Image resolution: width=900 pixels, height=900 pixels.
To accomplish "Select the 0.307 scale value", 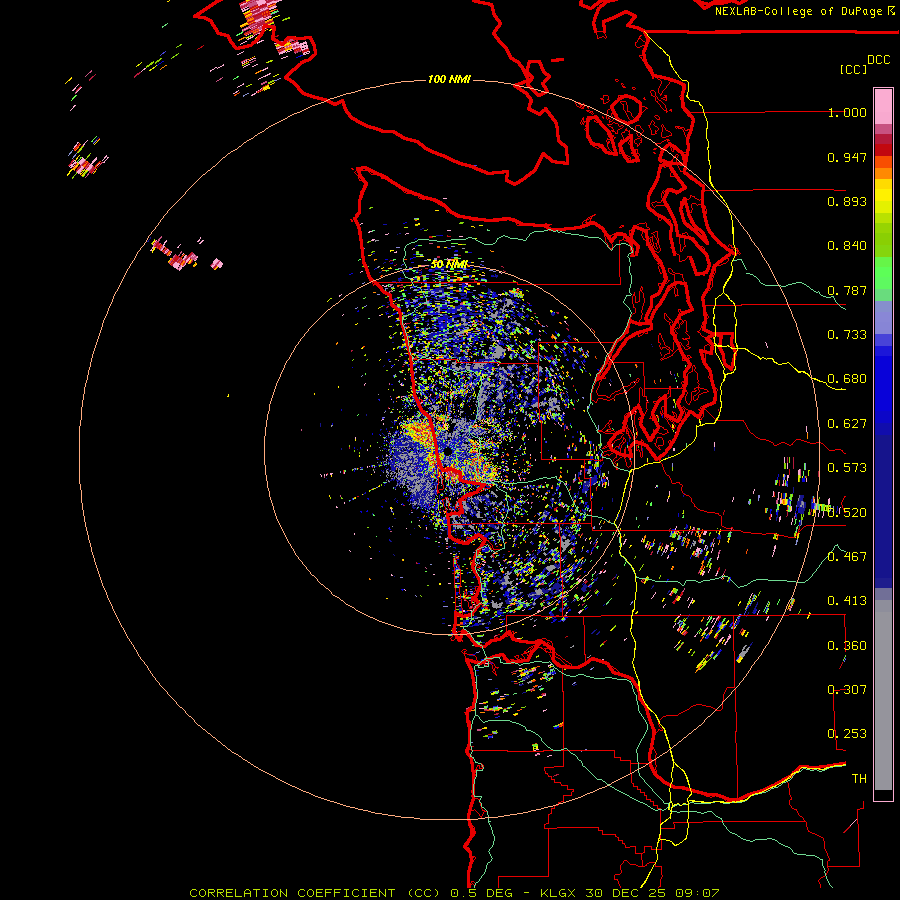I will [847, 689].
